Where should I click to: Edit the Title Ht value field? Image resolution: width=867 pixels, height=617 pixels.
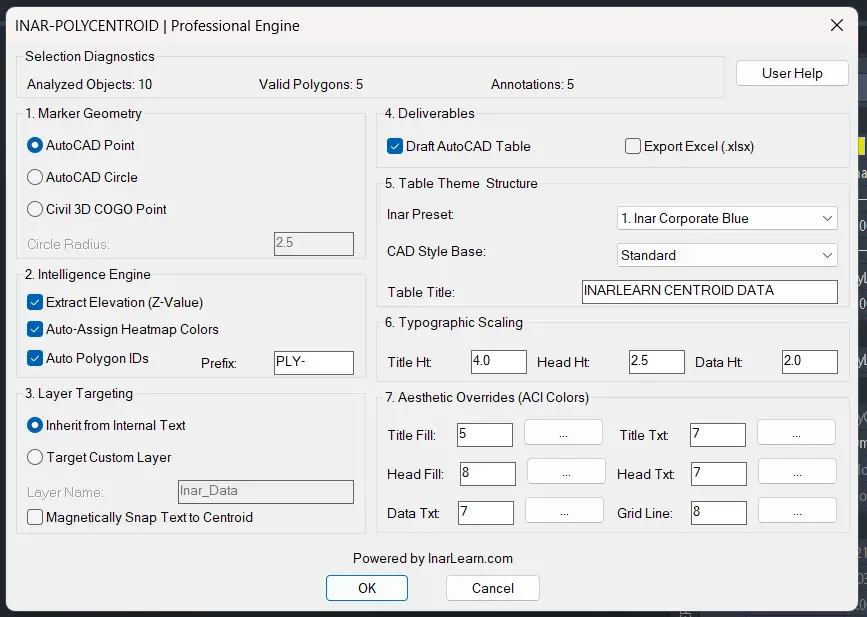(499, 362)
